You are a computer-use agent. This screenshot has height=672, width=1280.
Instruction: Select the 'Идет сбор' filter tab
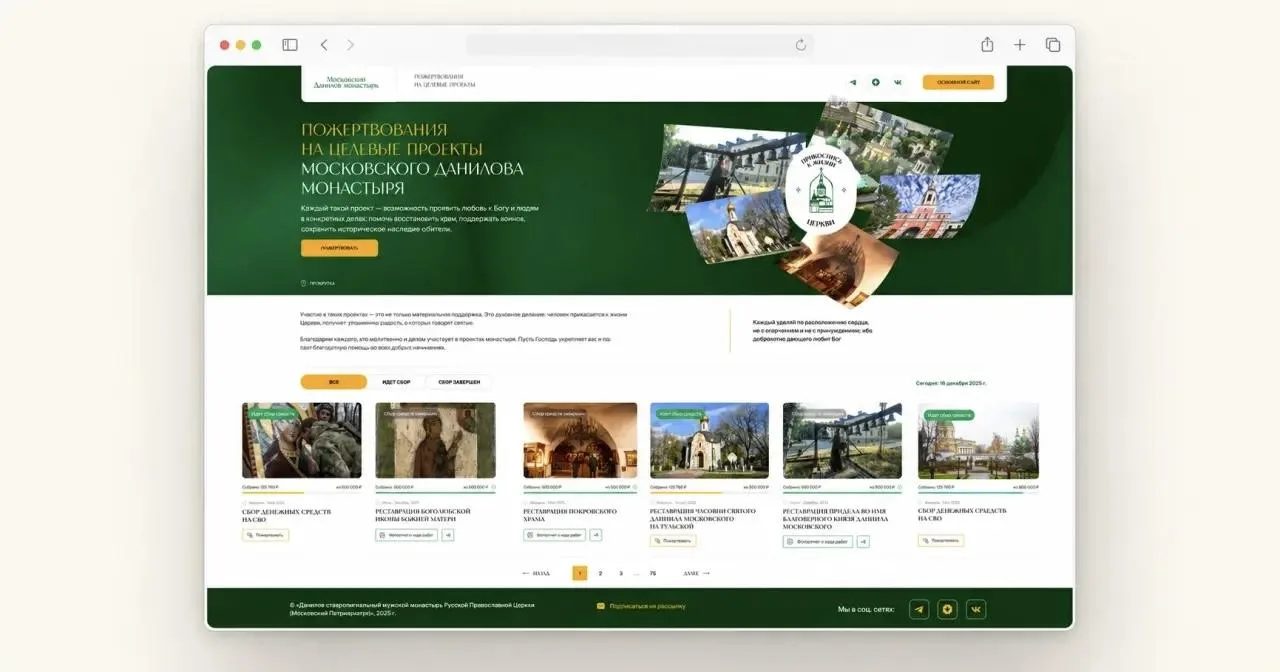[x=396, y=382]
